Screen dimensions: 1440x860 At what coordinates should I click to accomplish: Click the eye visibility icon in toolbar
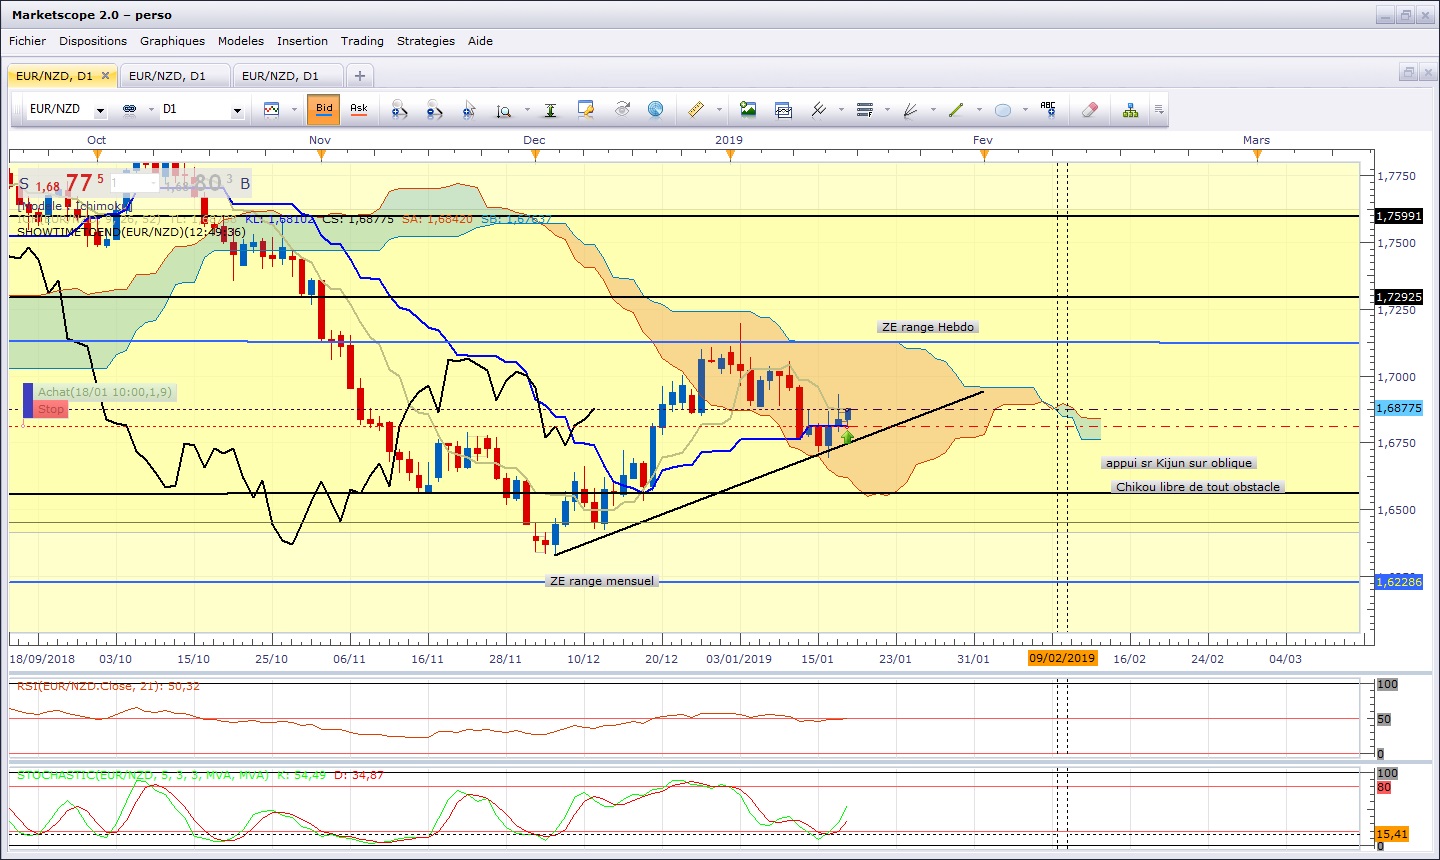coord(622,109)
